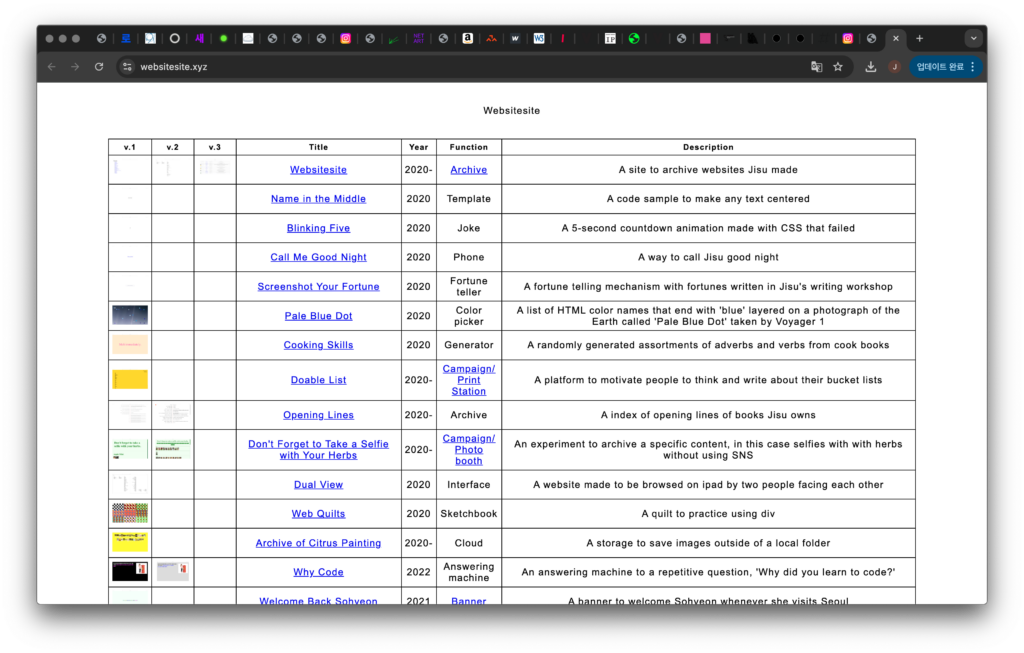
Task: Expand the tab search dropdown chevron
Action: [x=973, y=39]
